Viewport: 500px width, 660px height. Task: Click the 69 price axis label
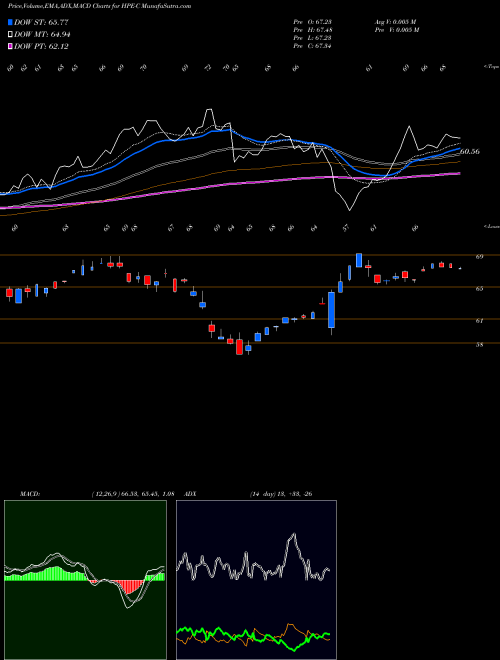479,256
